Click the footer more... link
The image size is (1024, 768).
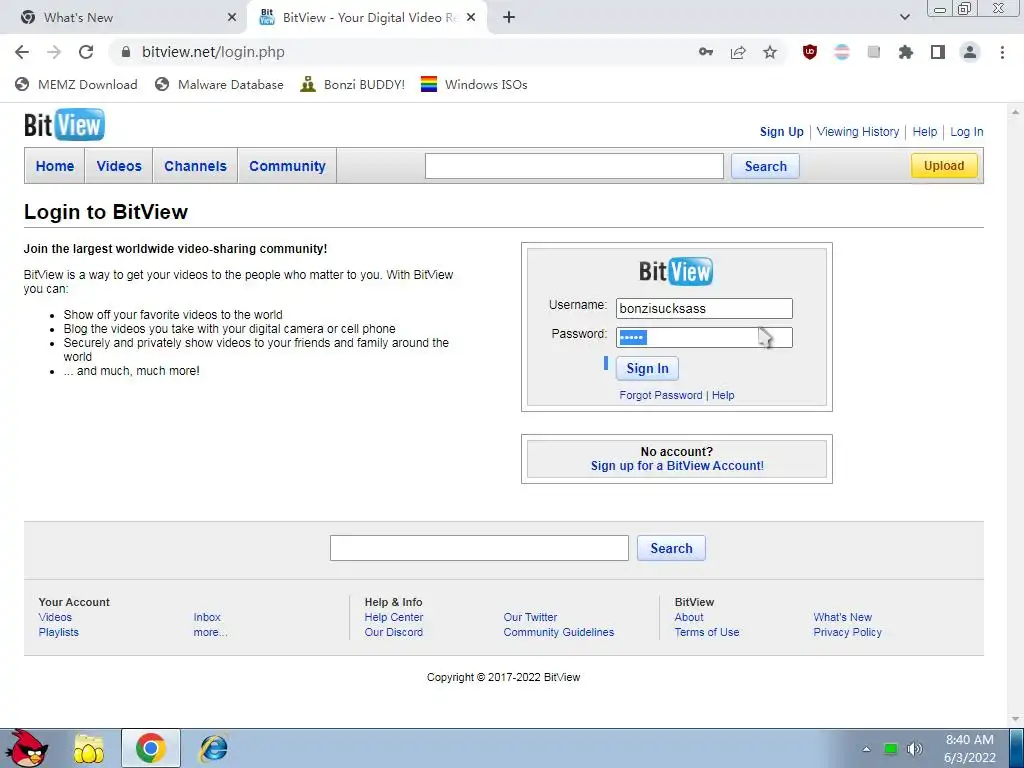point(210,632)
